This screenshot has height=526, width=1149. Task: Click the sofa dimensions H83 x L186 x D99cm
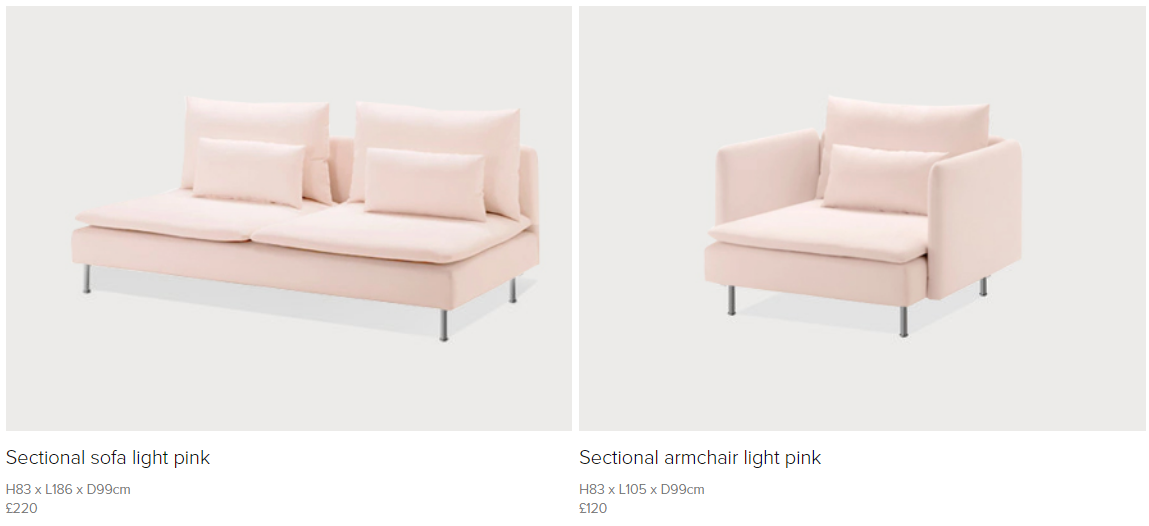[68, 489]
